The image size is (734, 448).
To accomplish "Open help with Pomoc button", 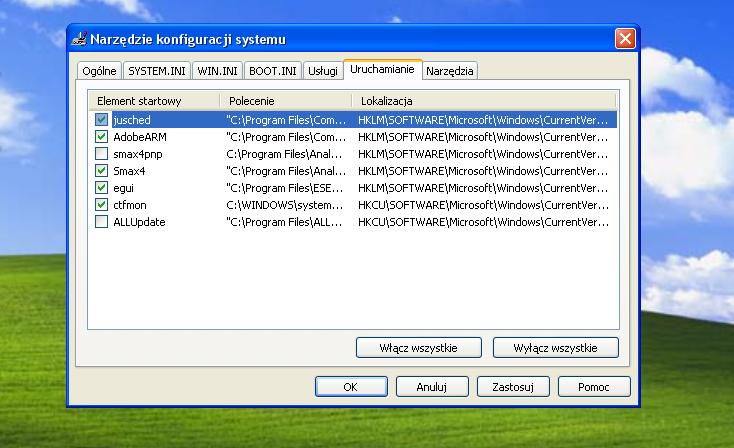I will tap(594, 387).
